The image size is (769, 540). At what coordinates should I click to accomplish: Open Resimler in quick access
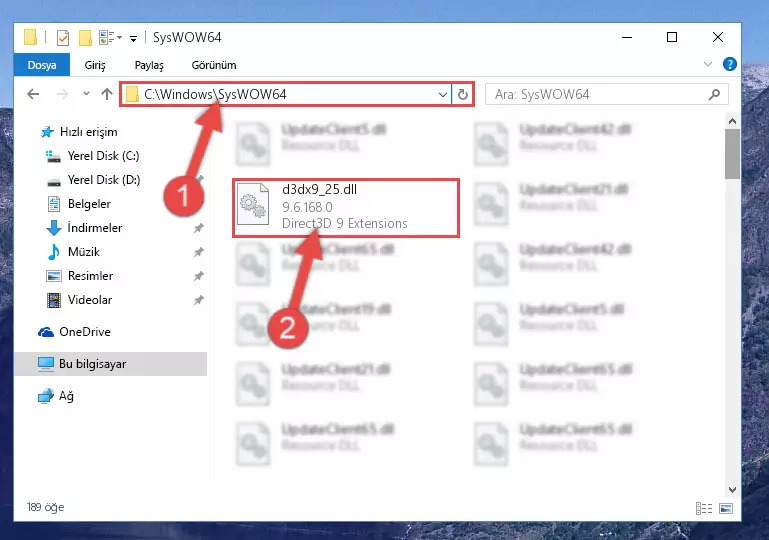90,276
